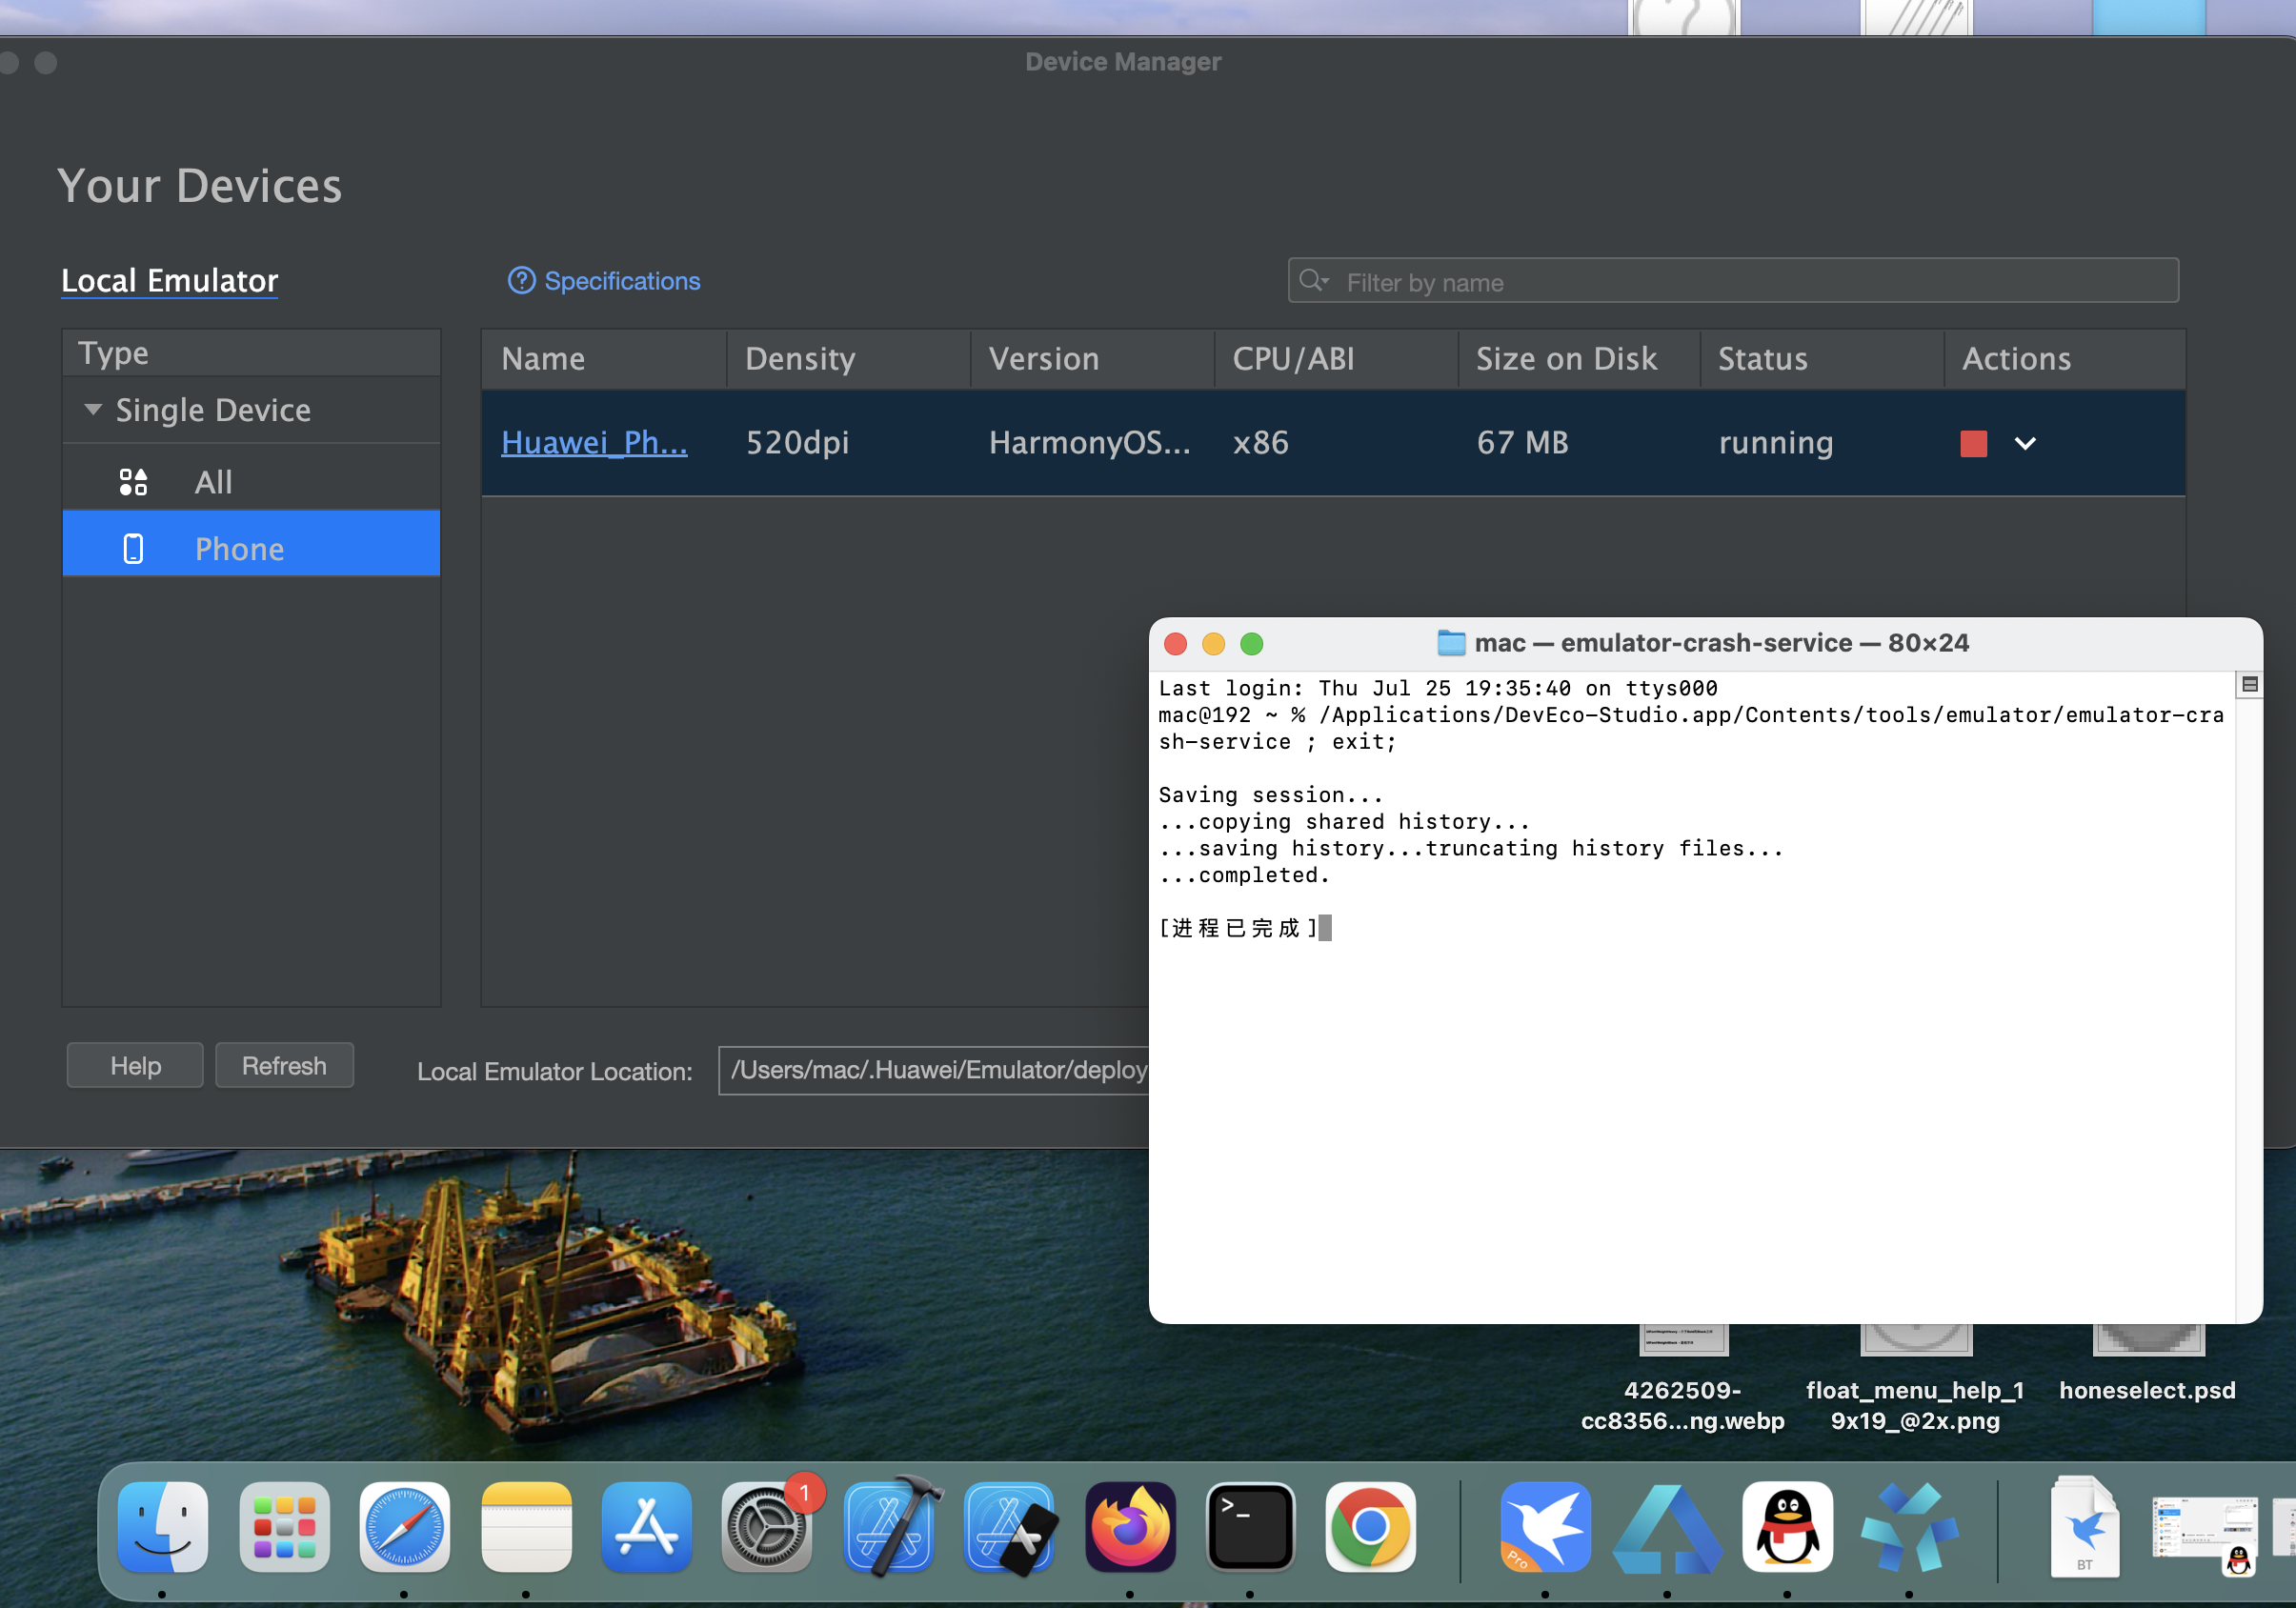The image size is (2296, 1608).
Task: Sort by the Name column header
Action: coord(604,358)
